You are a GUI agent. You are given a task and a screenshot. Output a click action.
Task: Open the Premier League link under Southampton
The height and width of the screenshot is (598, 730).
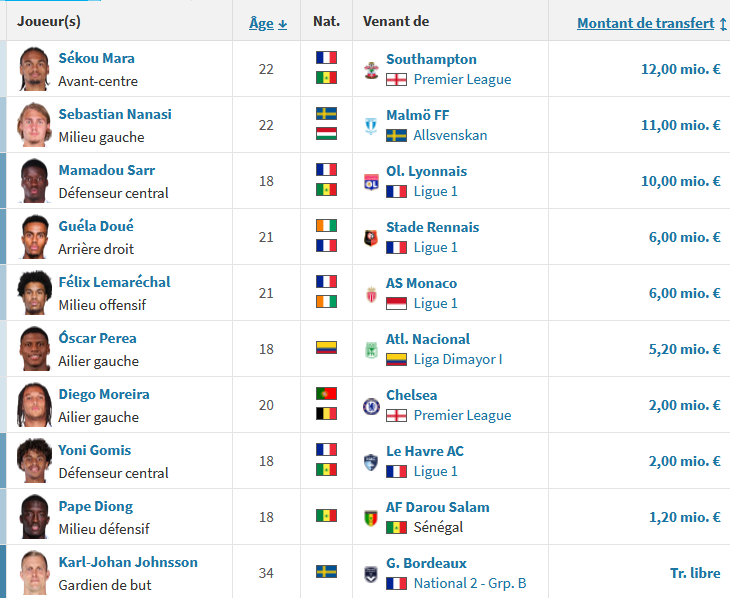pos(462,80)
